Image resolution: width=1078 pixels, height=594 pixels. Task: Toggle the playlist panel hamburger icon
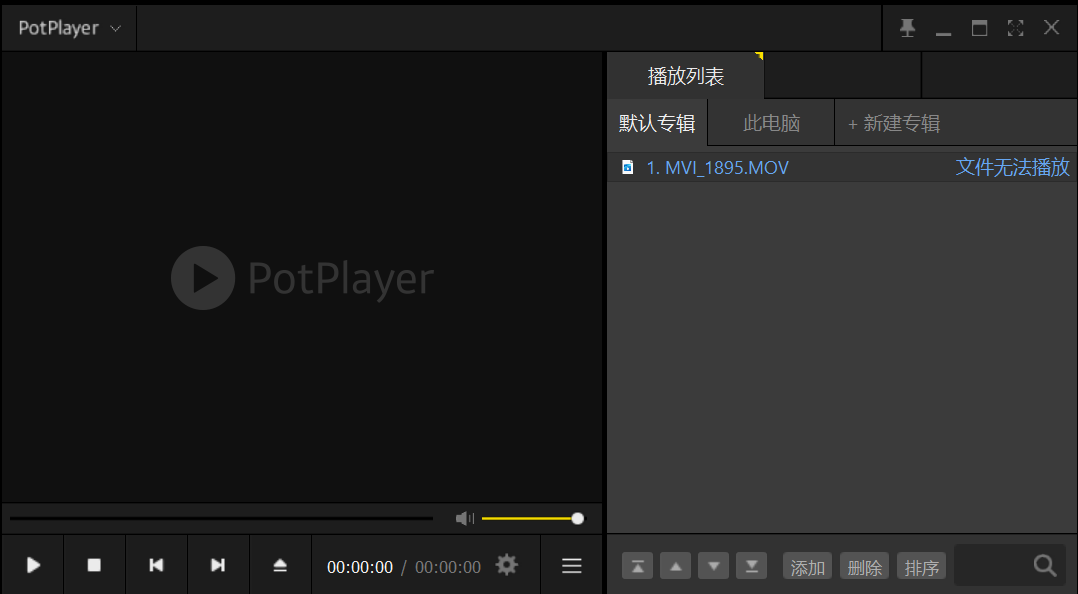pyautogui.click(x=571, y=566)
